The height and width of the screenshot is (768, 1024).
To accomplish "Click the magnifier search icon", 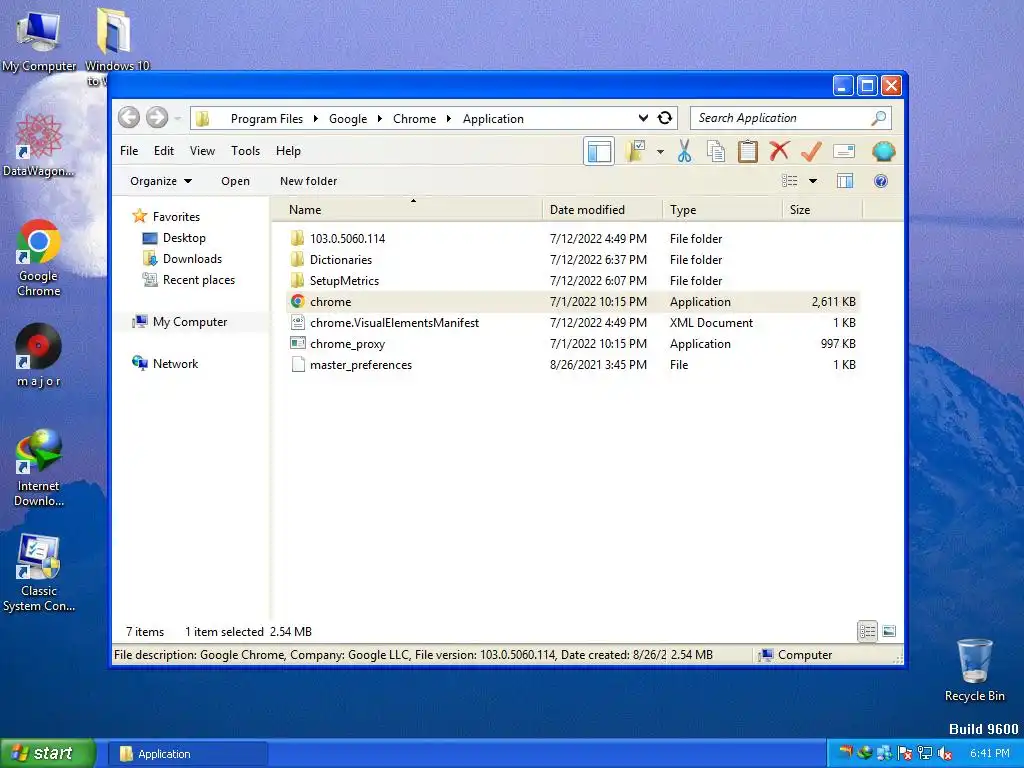I will click(879, 118).
